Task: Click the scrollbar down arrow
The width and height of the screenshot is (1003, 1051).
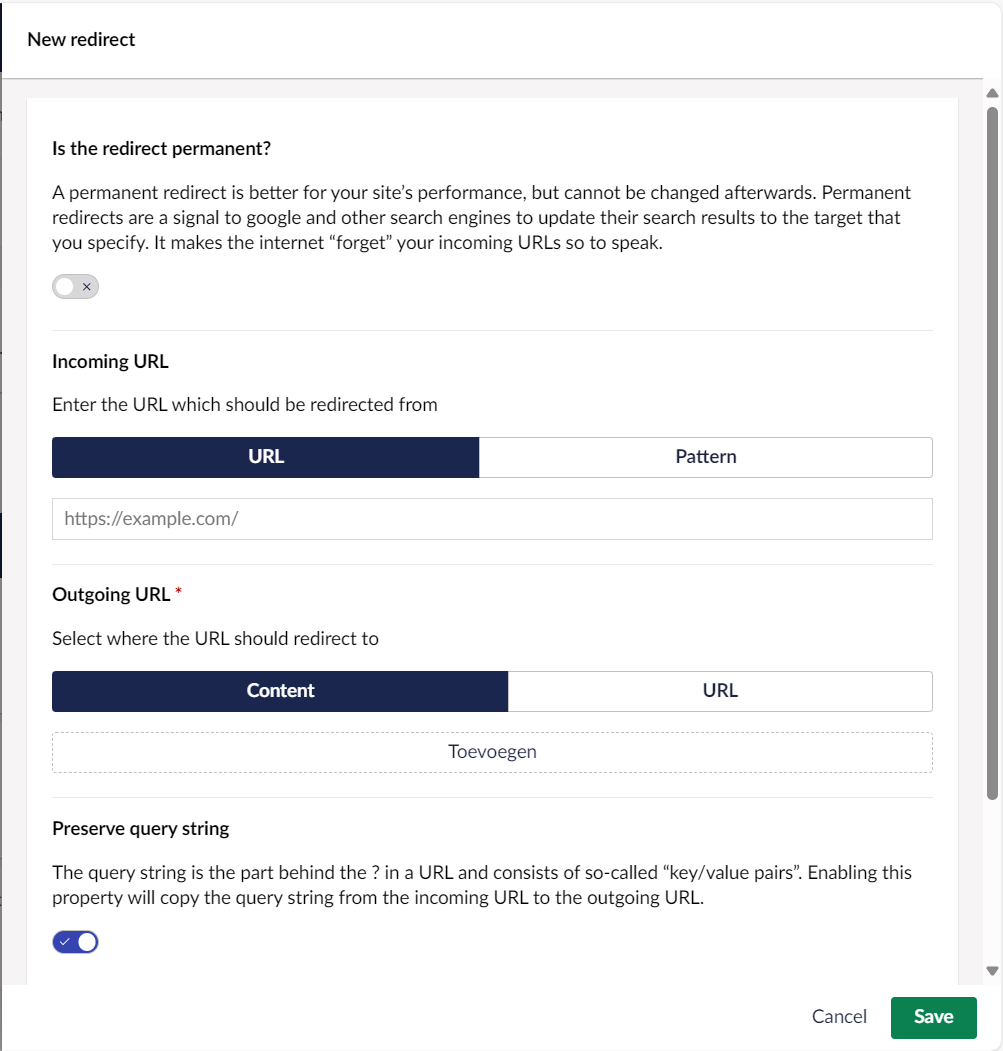Action: point(992,971)
